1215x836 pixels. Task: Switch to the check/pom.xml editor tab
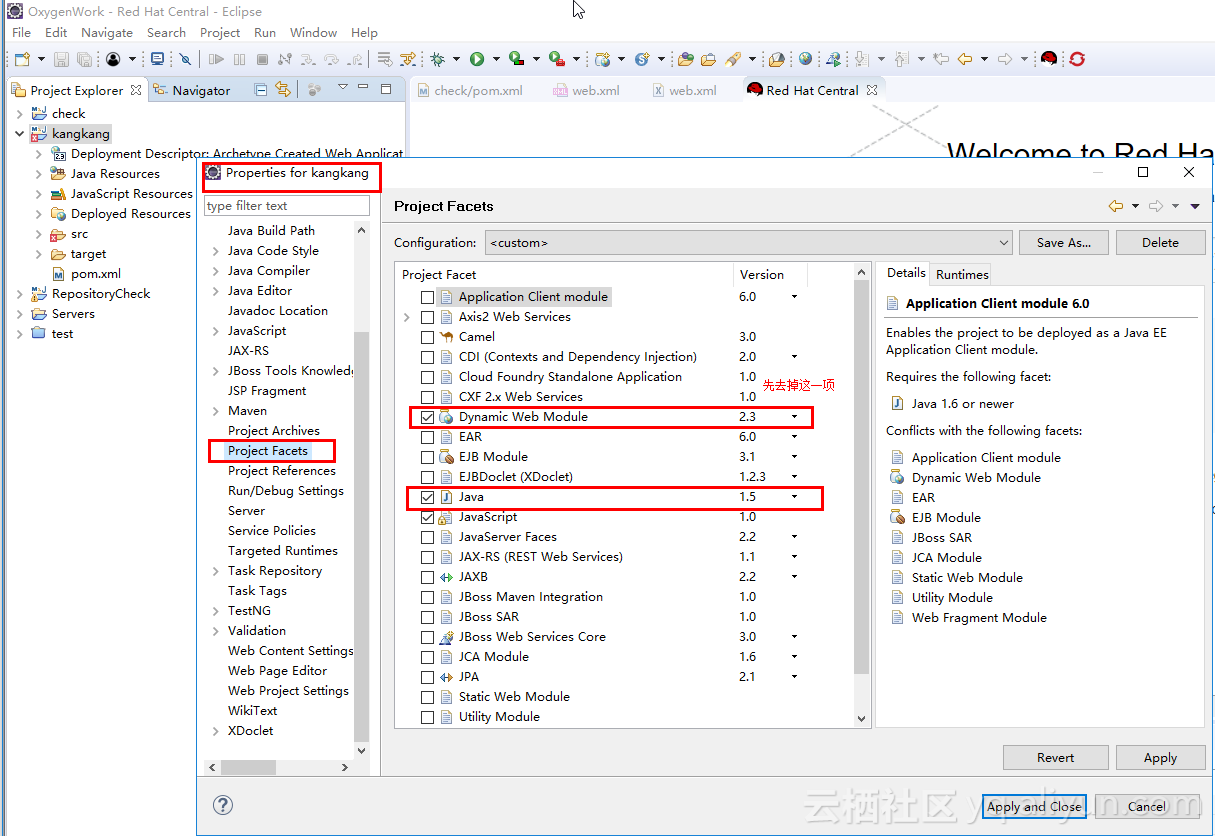coord(470,90)
